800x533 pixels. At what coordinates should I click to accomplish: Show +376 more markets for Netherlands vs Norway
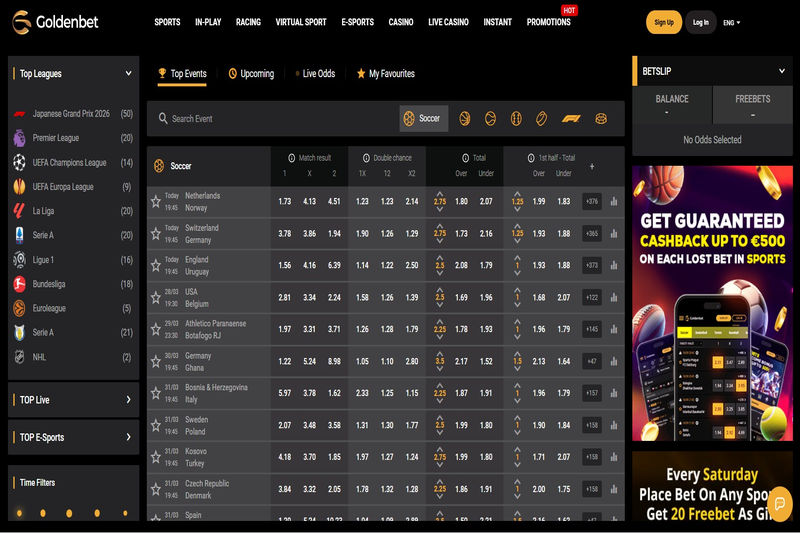(x=592, y=201)
